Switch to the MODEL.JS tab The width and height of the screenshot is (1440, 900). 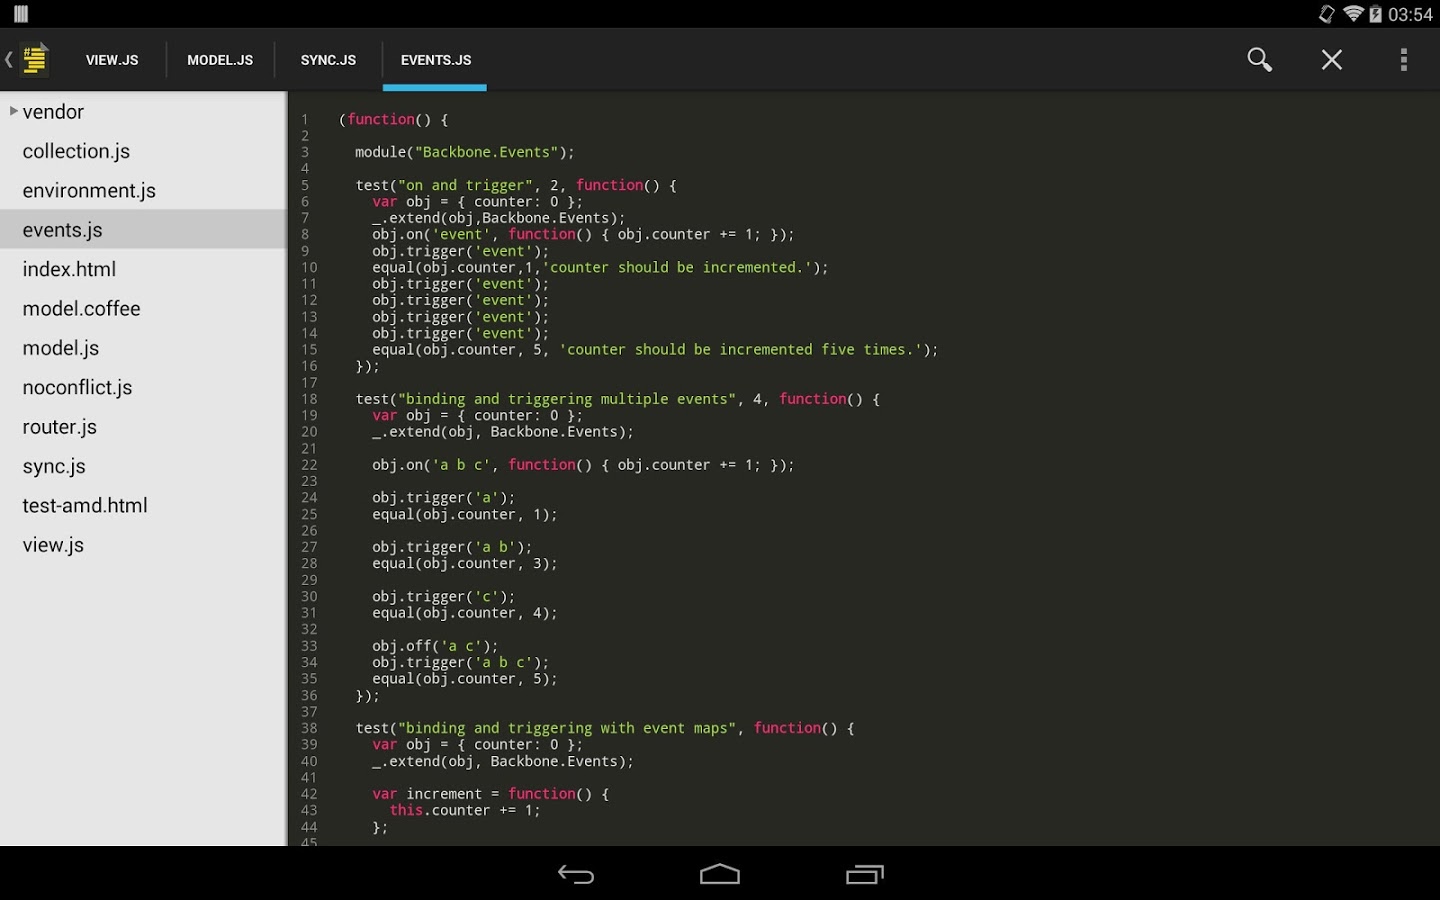pos(220,59)
